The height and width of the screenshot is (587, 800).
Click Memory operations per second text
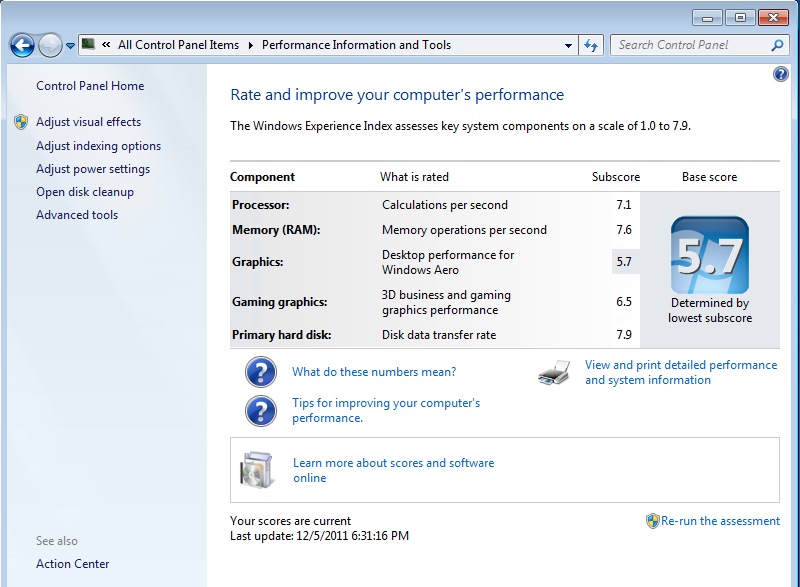464,230
